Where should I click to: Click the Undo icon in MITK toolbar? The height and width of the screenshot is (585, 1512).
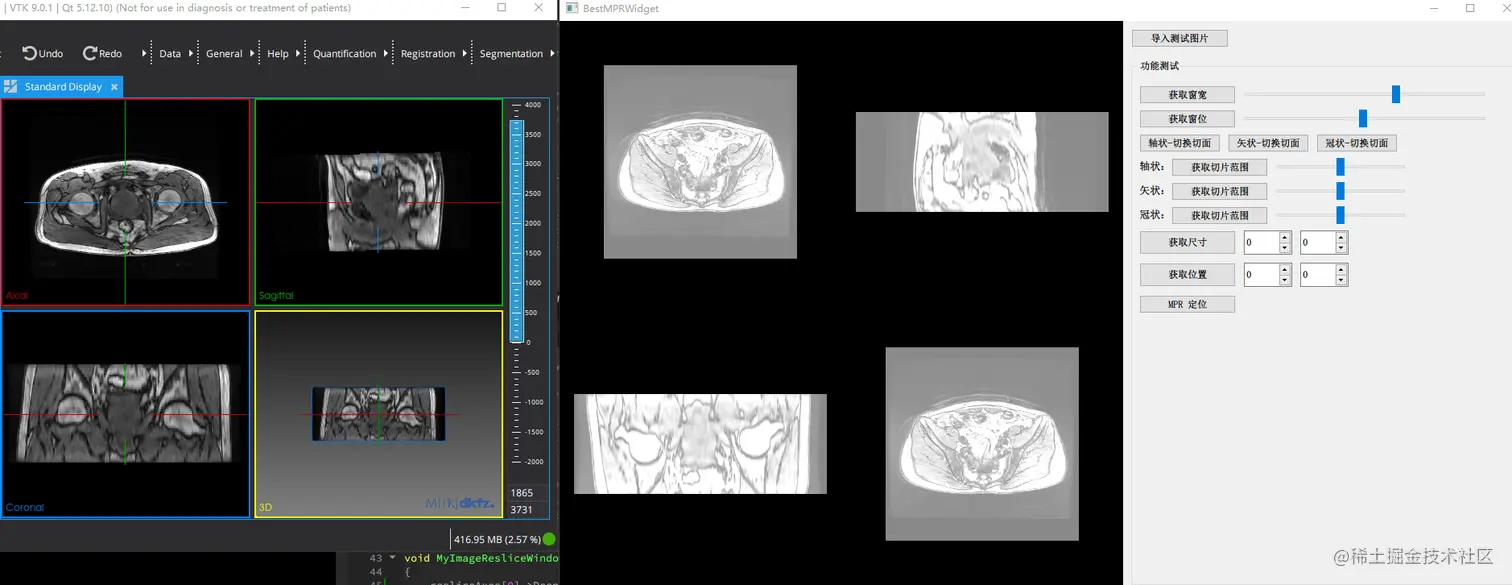(29, 53)
